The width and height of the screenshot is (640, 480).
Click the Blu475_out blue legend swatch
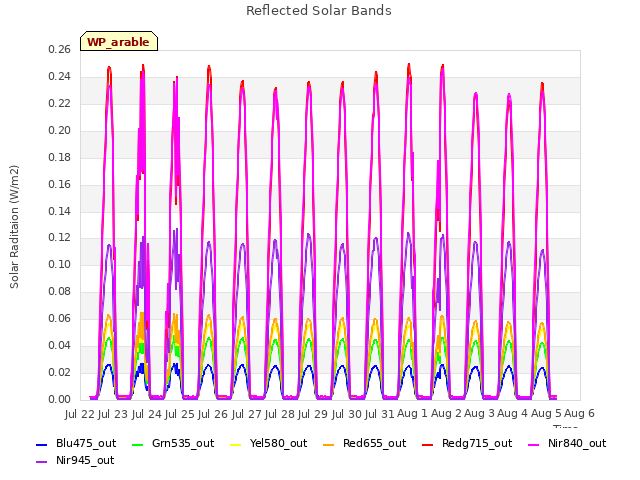coord(42,444)
